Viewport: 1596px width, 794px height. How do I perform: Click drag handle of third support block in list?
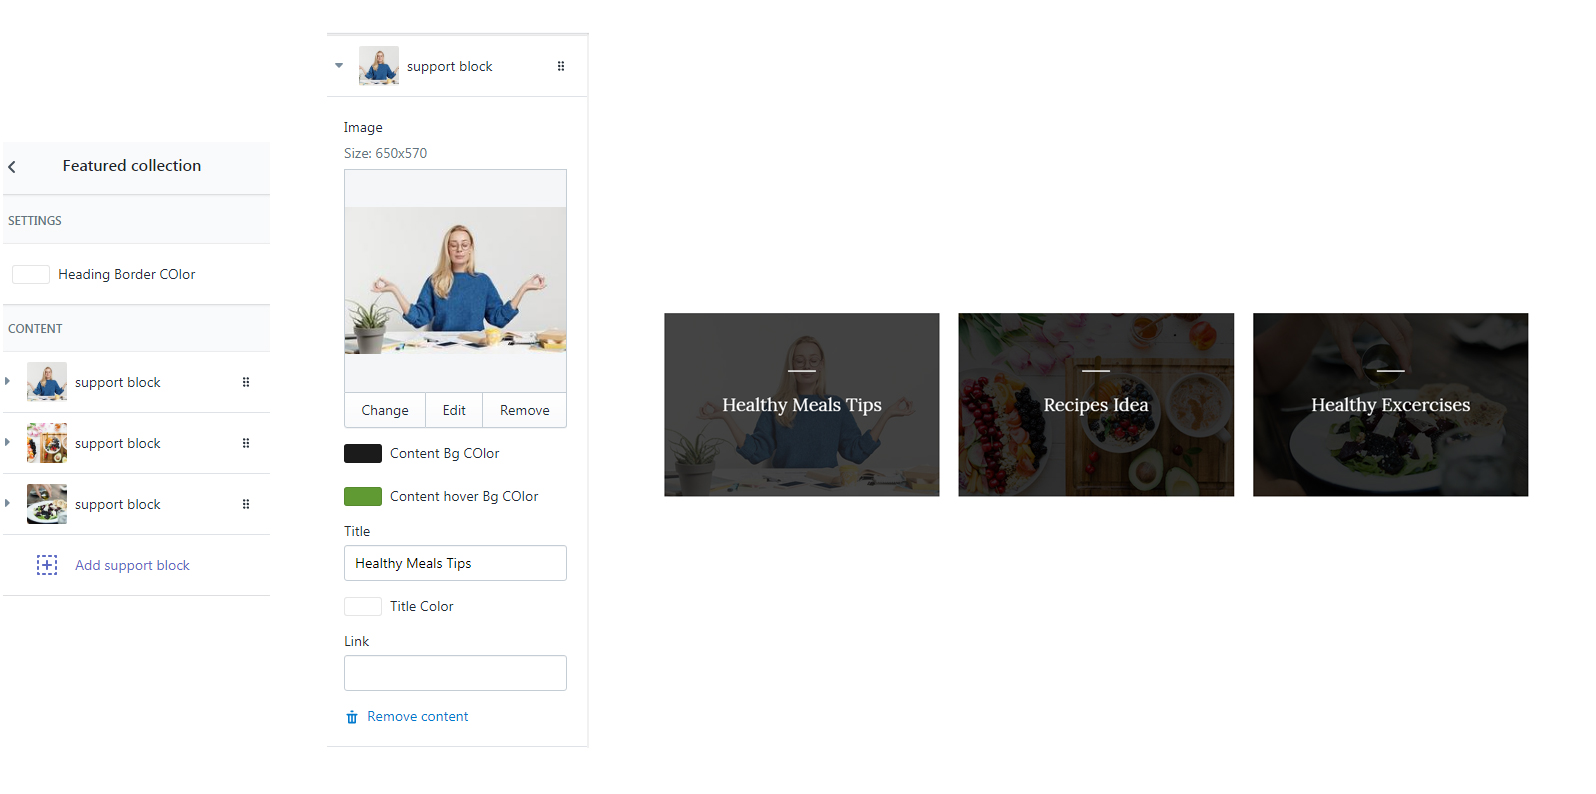tap(246, 504)
